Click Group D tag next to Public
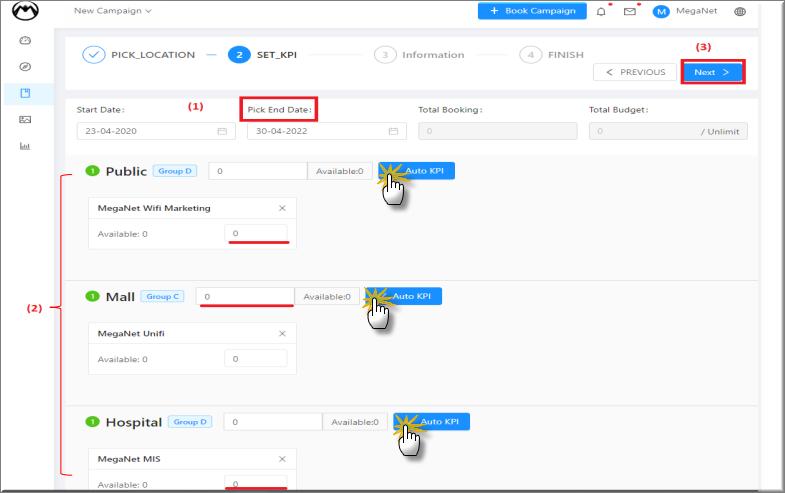 pyautogui.click(x=175, y=171)
